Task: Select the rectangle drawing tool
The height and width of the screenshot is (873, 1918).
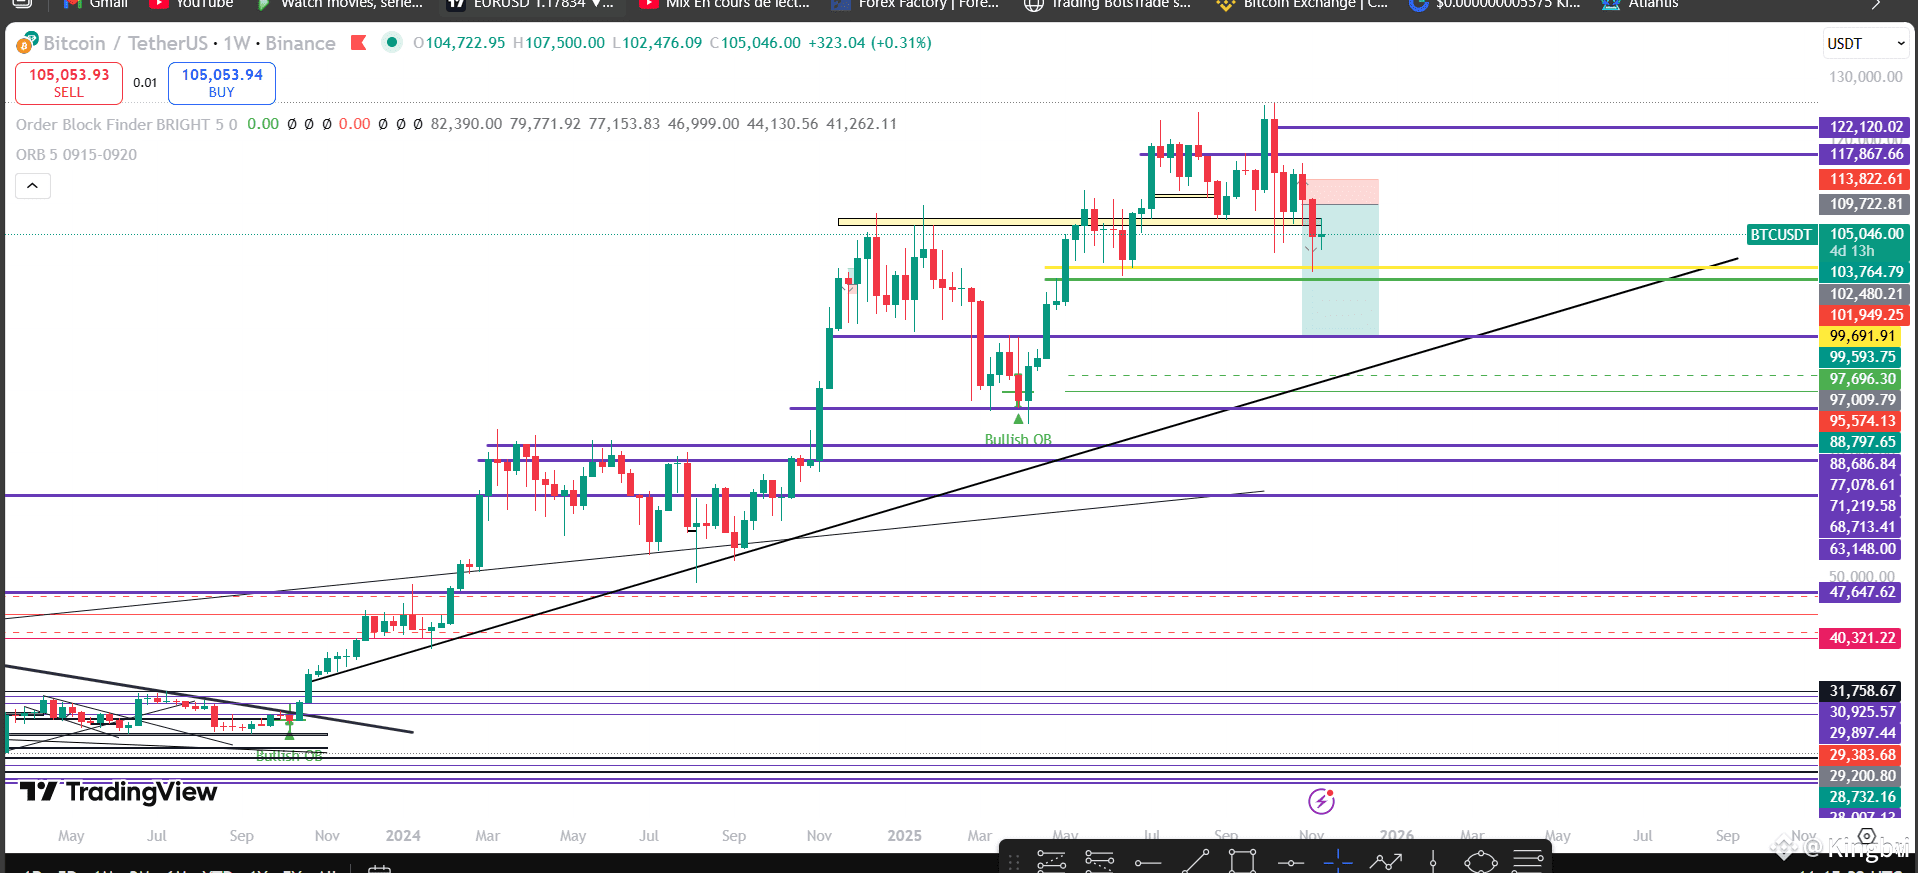Action: point(1242,861)
